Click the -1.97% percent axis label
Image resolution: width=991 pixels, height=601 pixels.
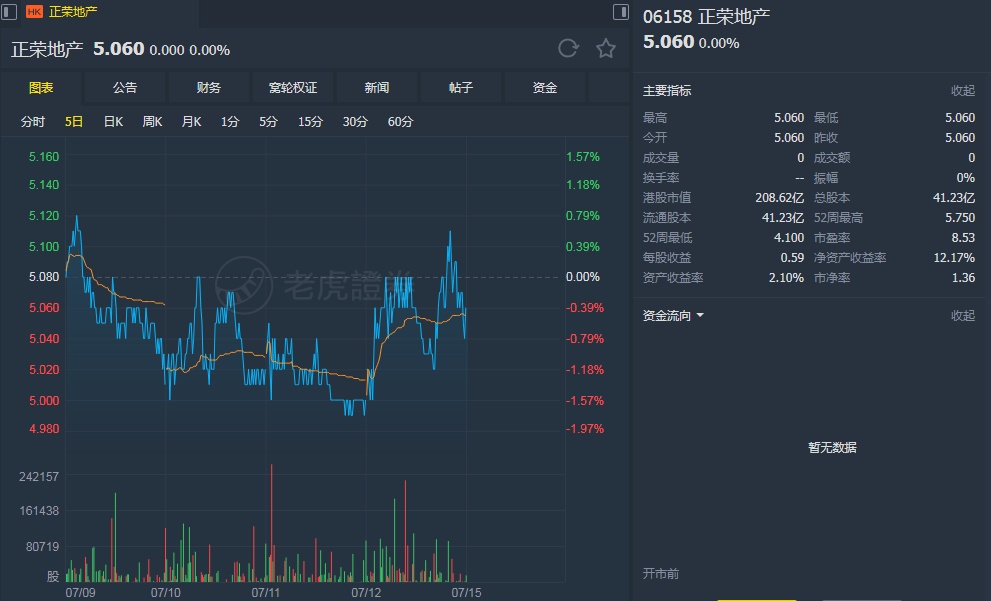tap(585, 428)
